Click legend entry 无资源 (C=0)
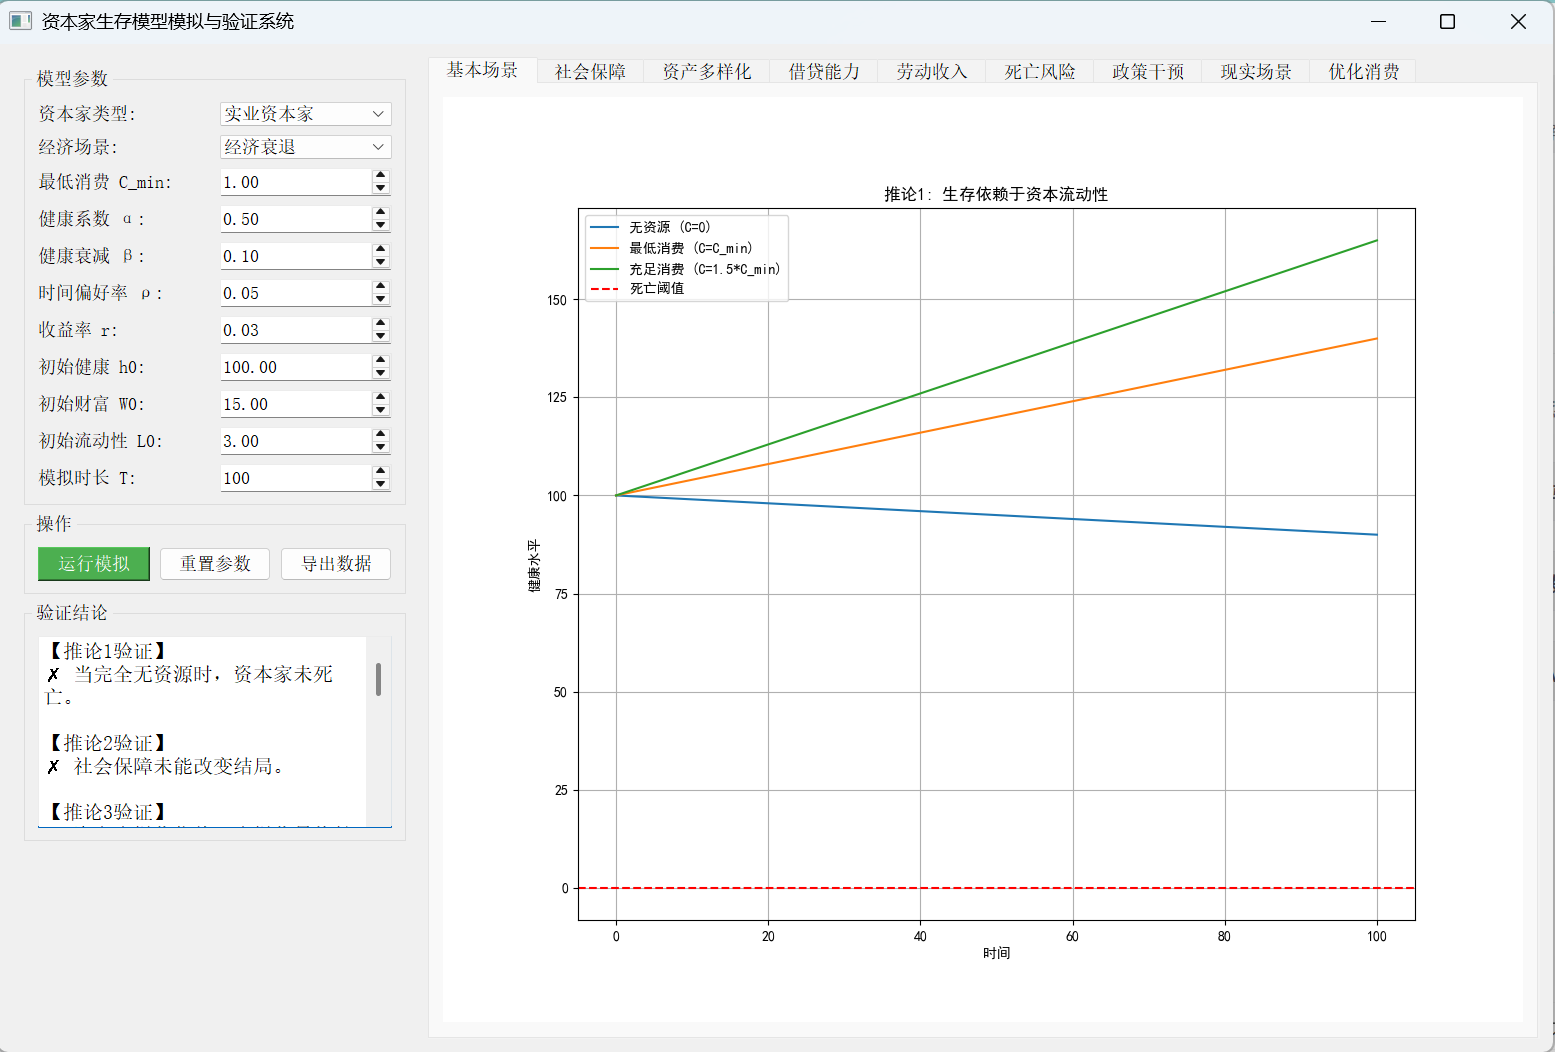 click(x=669, y=228)
